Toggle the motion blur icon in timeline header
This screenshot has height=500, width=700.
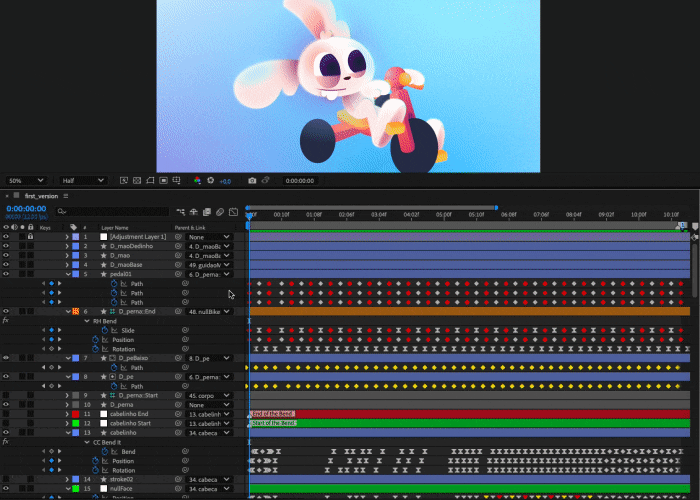click(220, 212)
